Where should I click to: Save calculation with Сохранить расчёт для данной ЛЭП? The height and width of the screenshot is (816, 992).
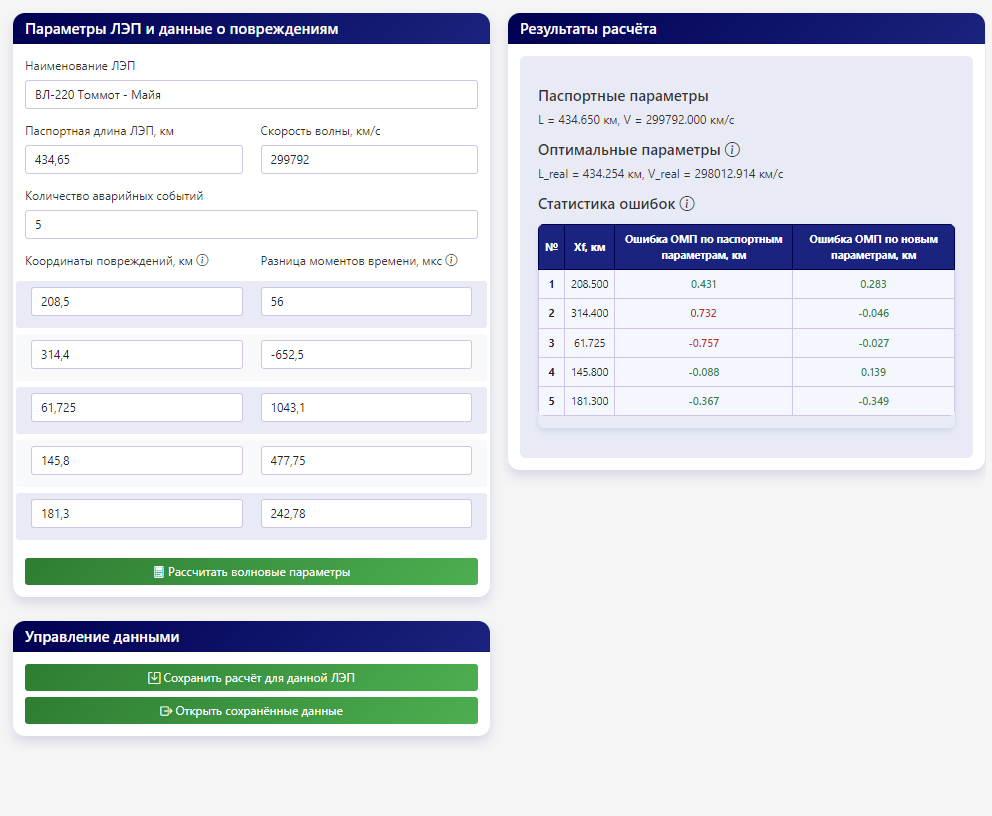[x=251, y=678]
